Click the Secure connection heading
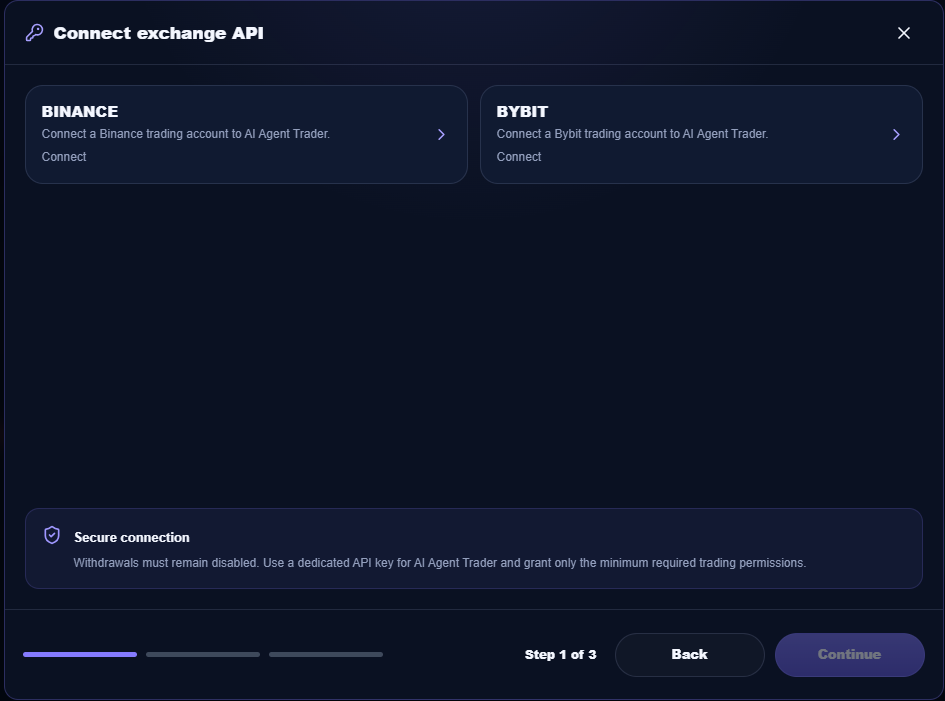The width and height of the screenshot is (945, 701). pos(131,537)
